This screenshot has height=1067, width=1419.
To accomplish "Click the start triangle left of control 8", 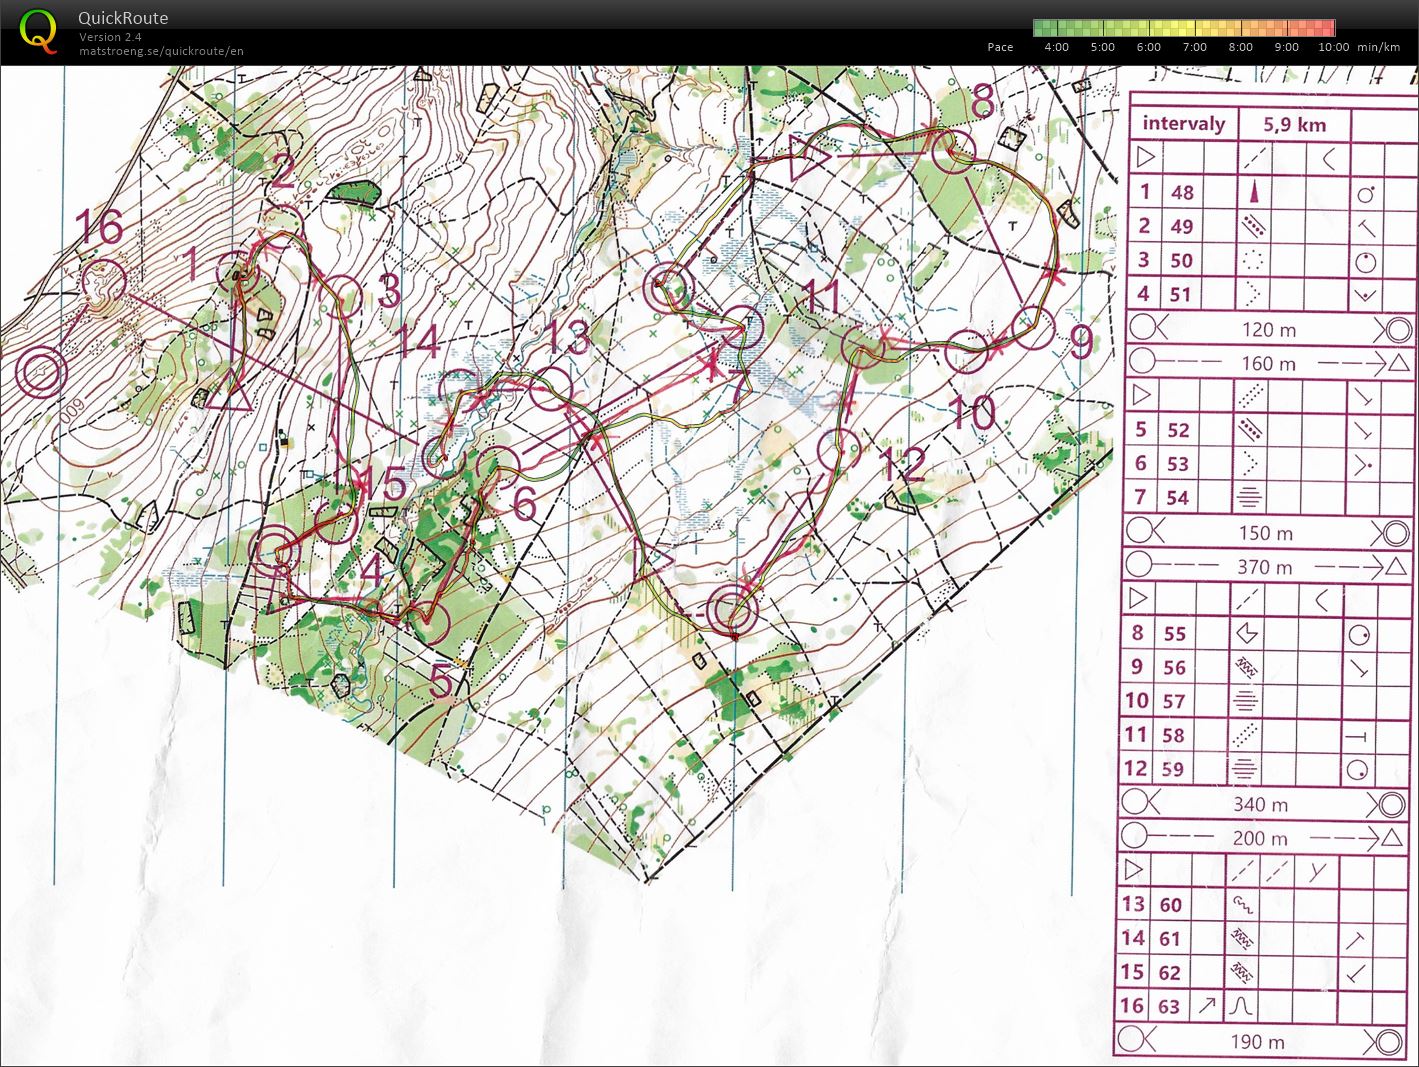I will (809, 157).
